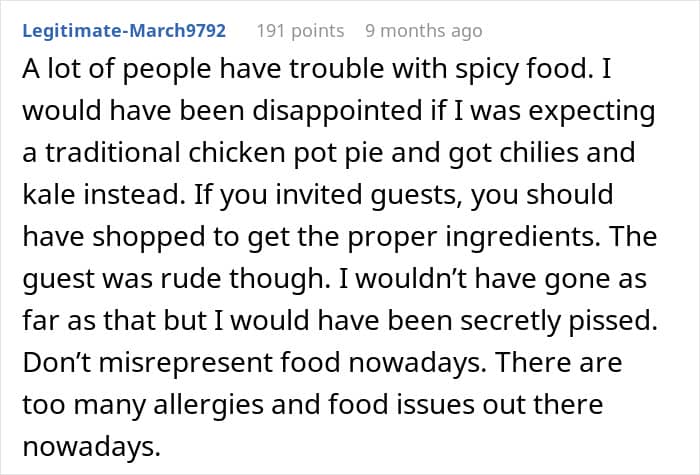Click the phrase "guest was rude though"
This screenshot has height=475, width=700.
pyautogui.click(x=174, y=279)
